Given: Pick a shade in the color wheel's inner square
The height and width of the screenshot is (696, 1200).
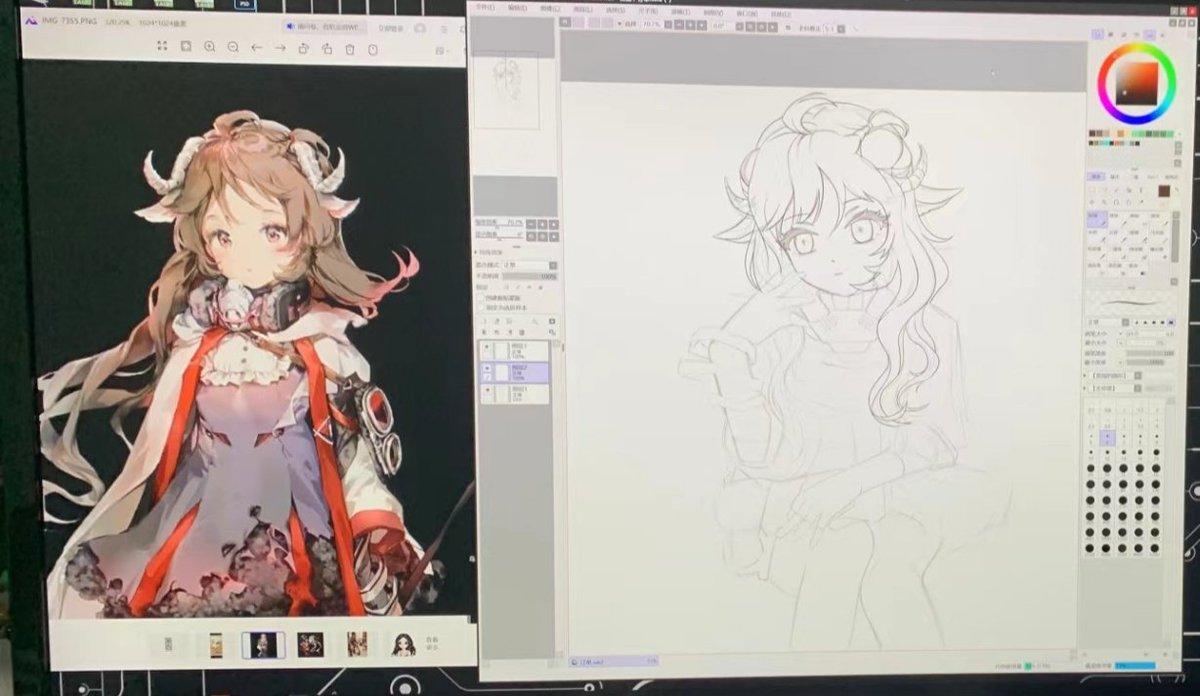Looking at the screenshot, I should [1136, 83].
